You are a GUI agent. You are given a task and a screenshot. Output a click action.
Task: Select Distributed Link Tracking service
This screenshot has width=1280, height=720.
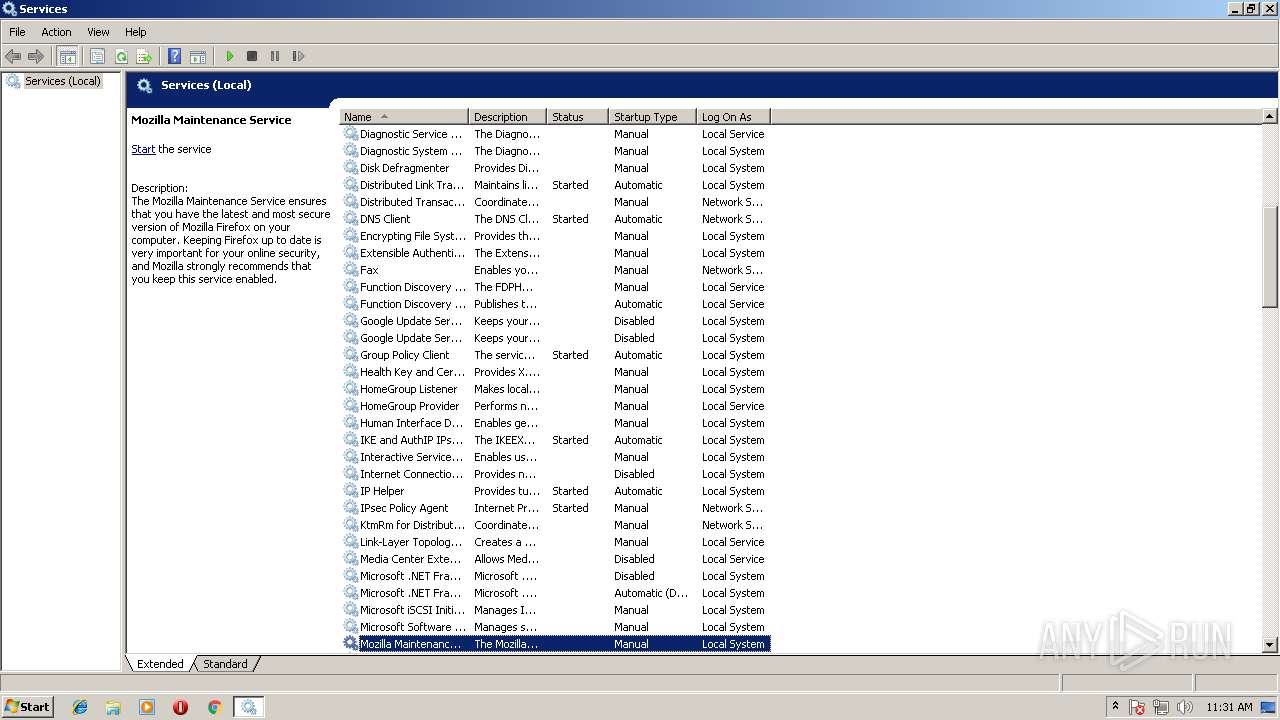click(555, 185)
